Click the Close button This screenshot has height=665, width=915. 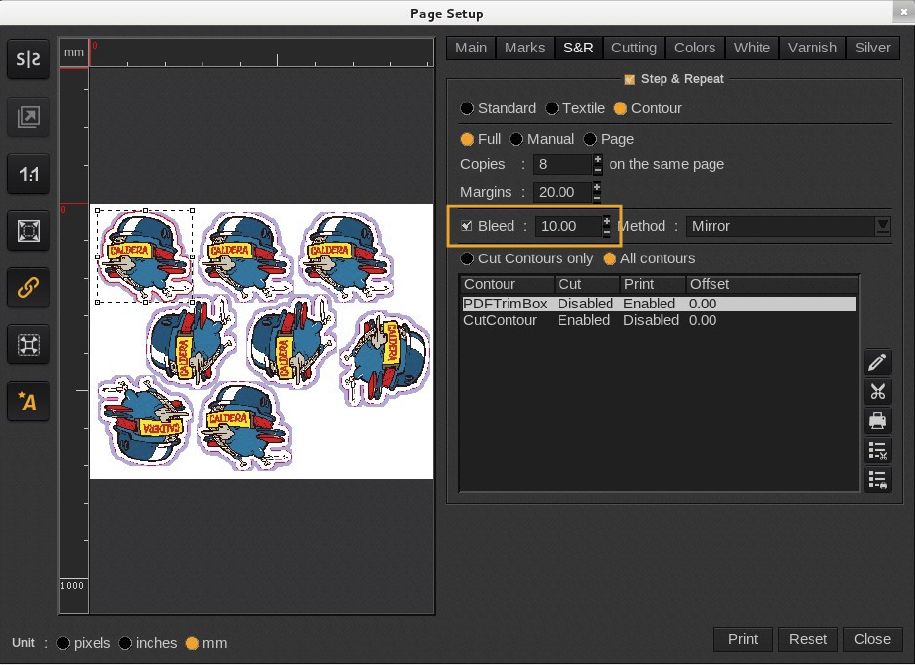872,639
